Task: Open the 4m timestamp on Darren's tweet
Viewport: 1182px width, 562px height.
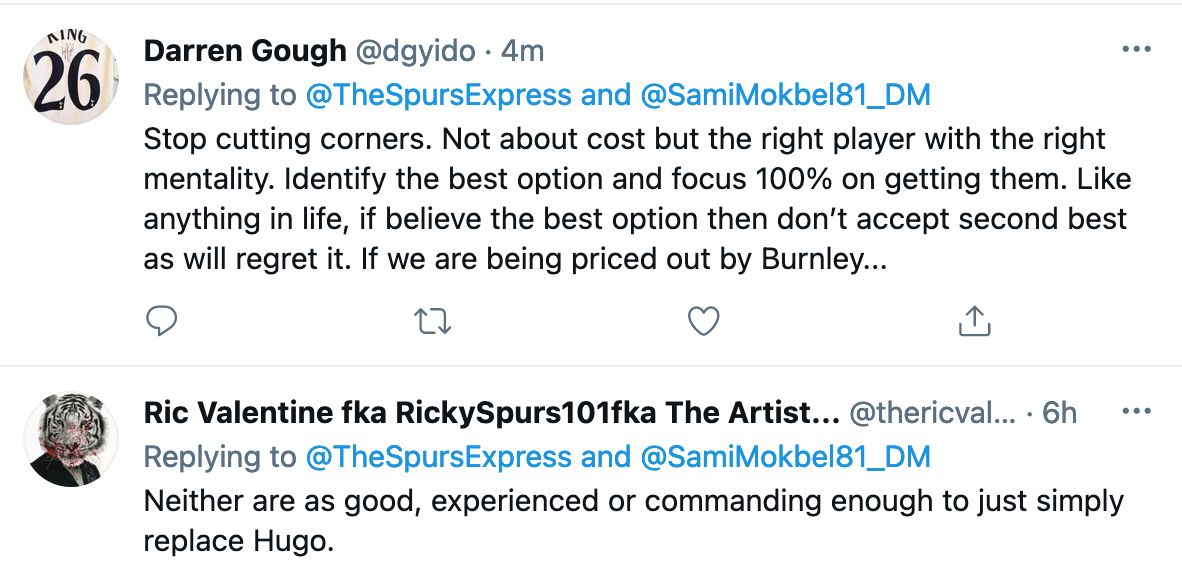Action: coord(521,51)
